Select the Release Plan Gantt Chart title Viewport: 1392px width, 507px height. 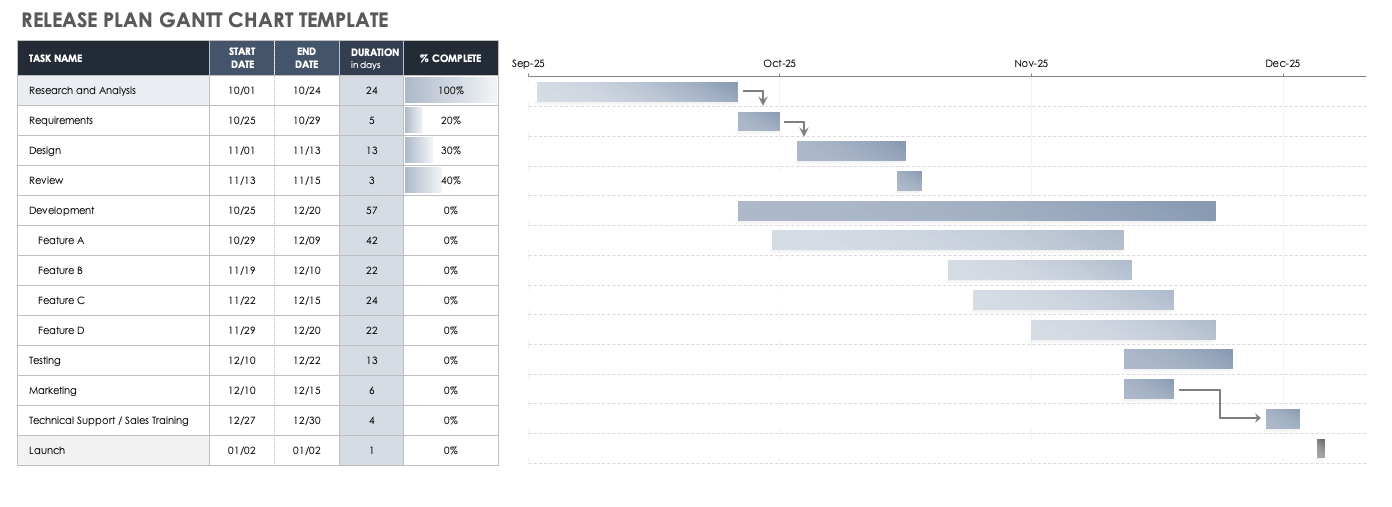[205, 20]
